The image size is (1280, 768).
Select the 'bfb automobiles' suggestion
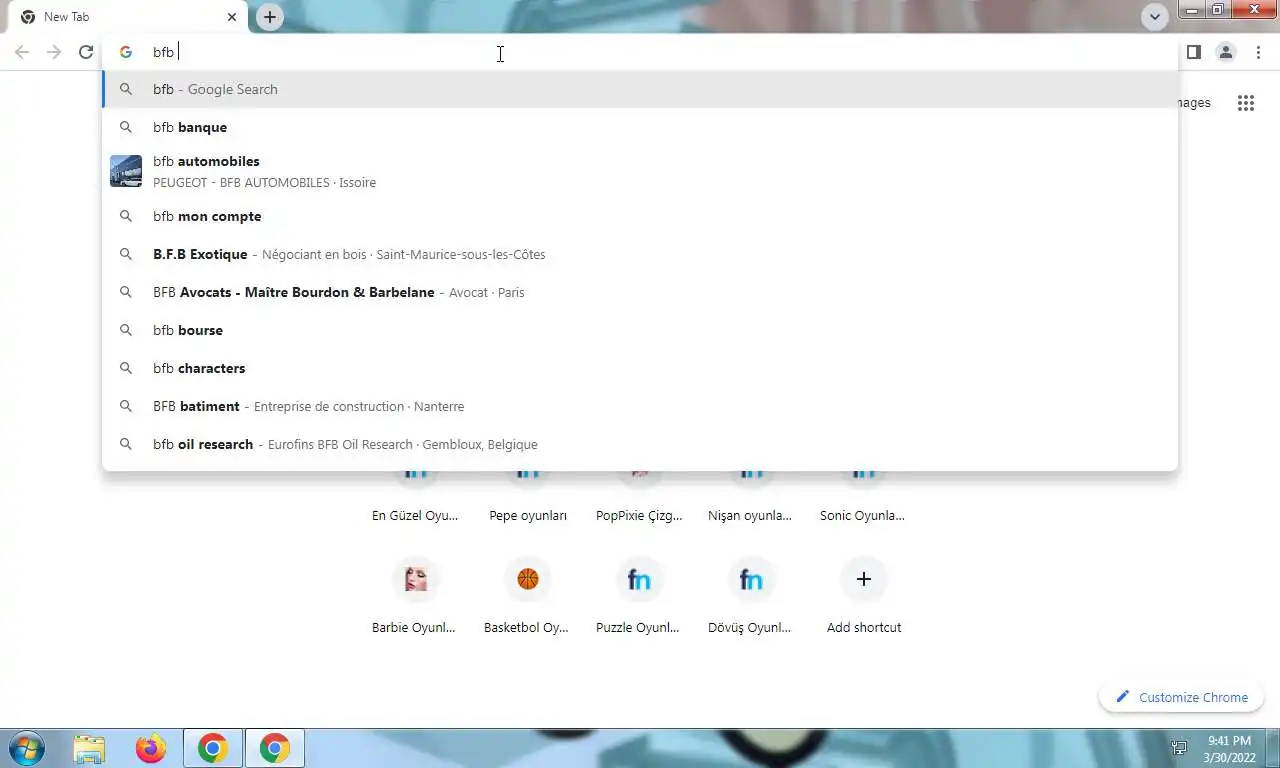[640, 171]
